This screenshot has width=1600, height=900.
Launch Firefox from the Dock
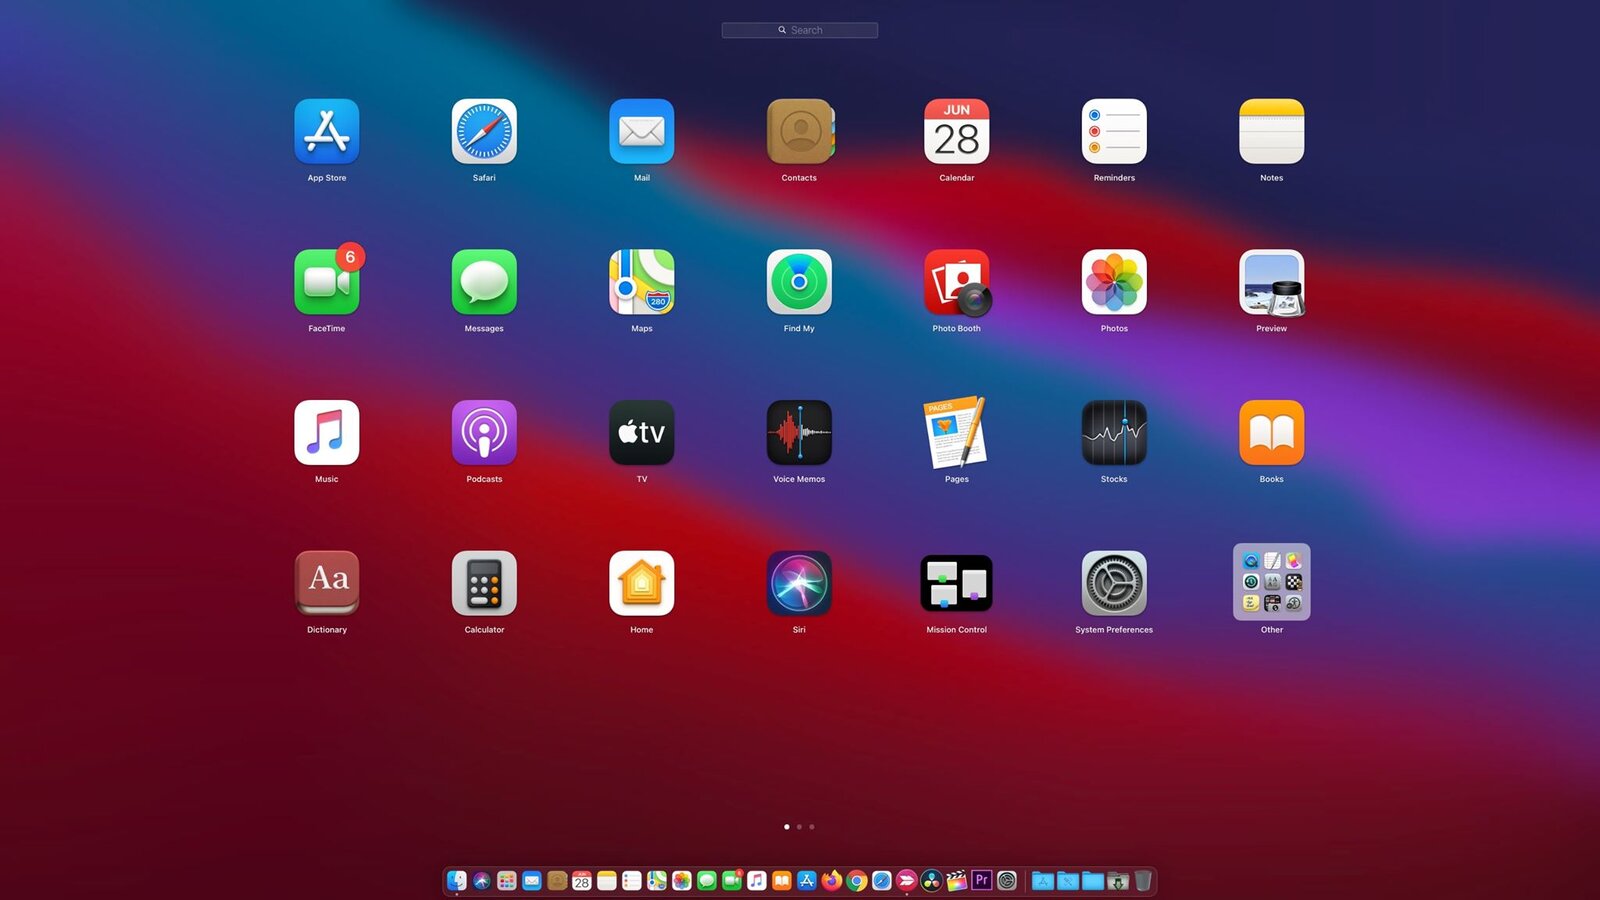click(832, 880)
